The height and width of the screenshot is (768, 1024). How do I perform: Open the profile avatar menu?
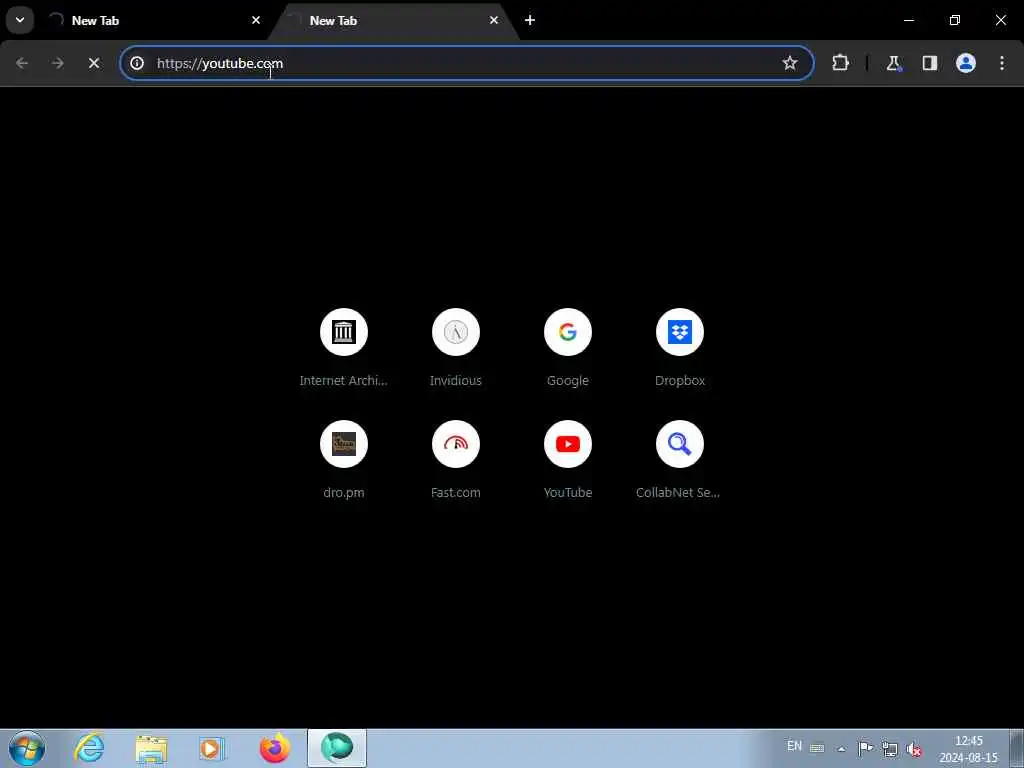[x=965, y=63]
